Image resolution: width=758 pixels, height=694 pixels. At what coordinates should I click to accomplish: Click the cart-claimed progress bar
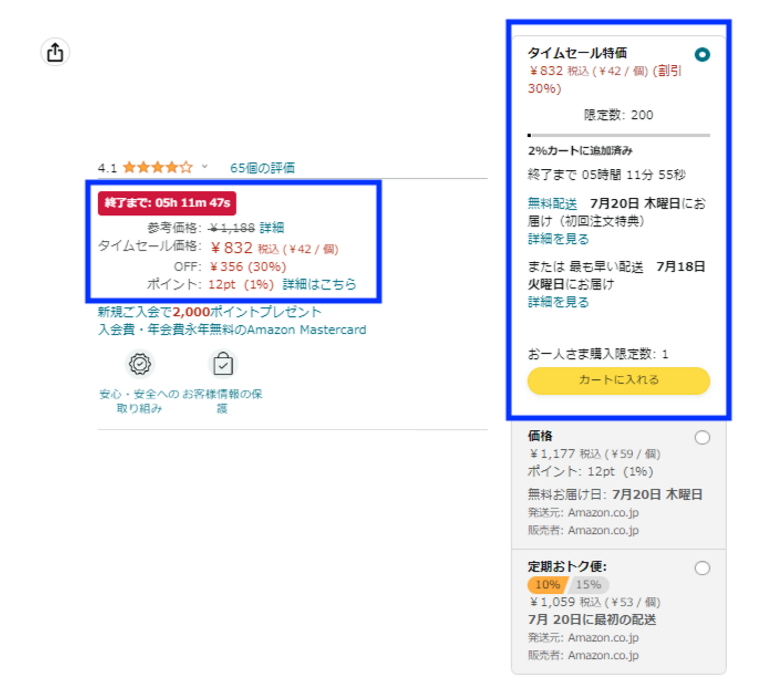[618, 134]
